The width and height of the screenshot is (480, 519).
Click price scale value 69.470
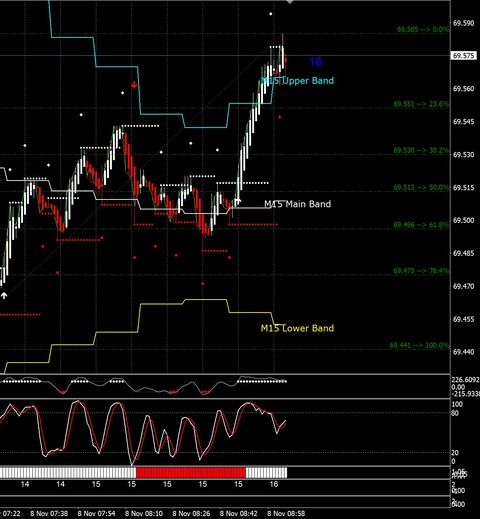(464, 286)
